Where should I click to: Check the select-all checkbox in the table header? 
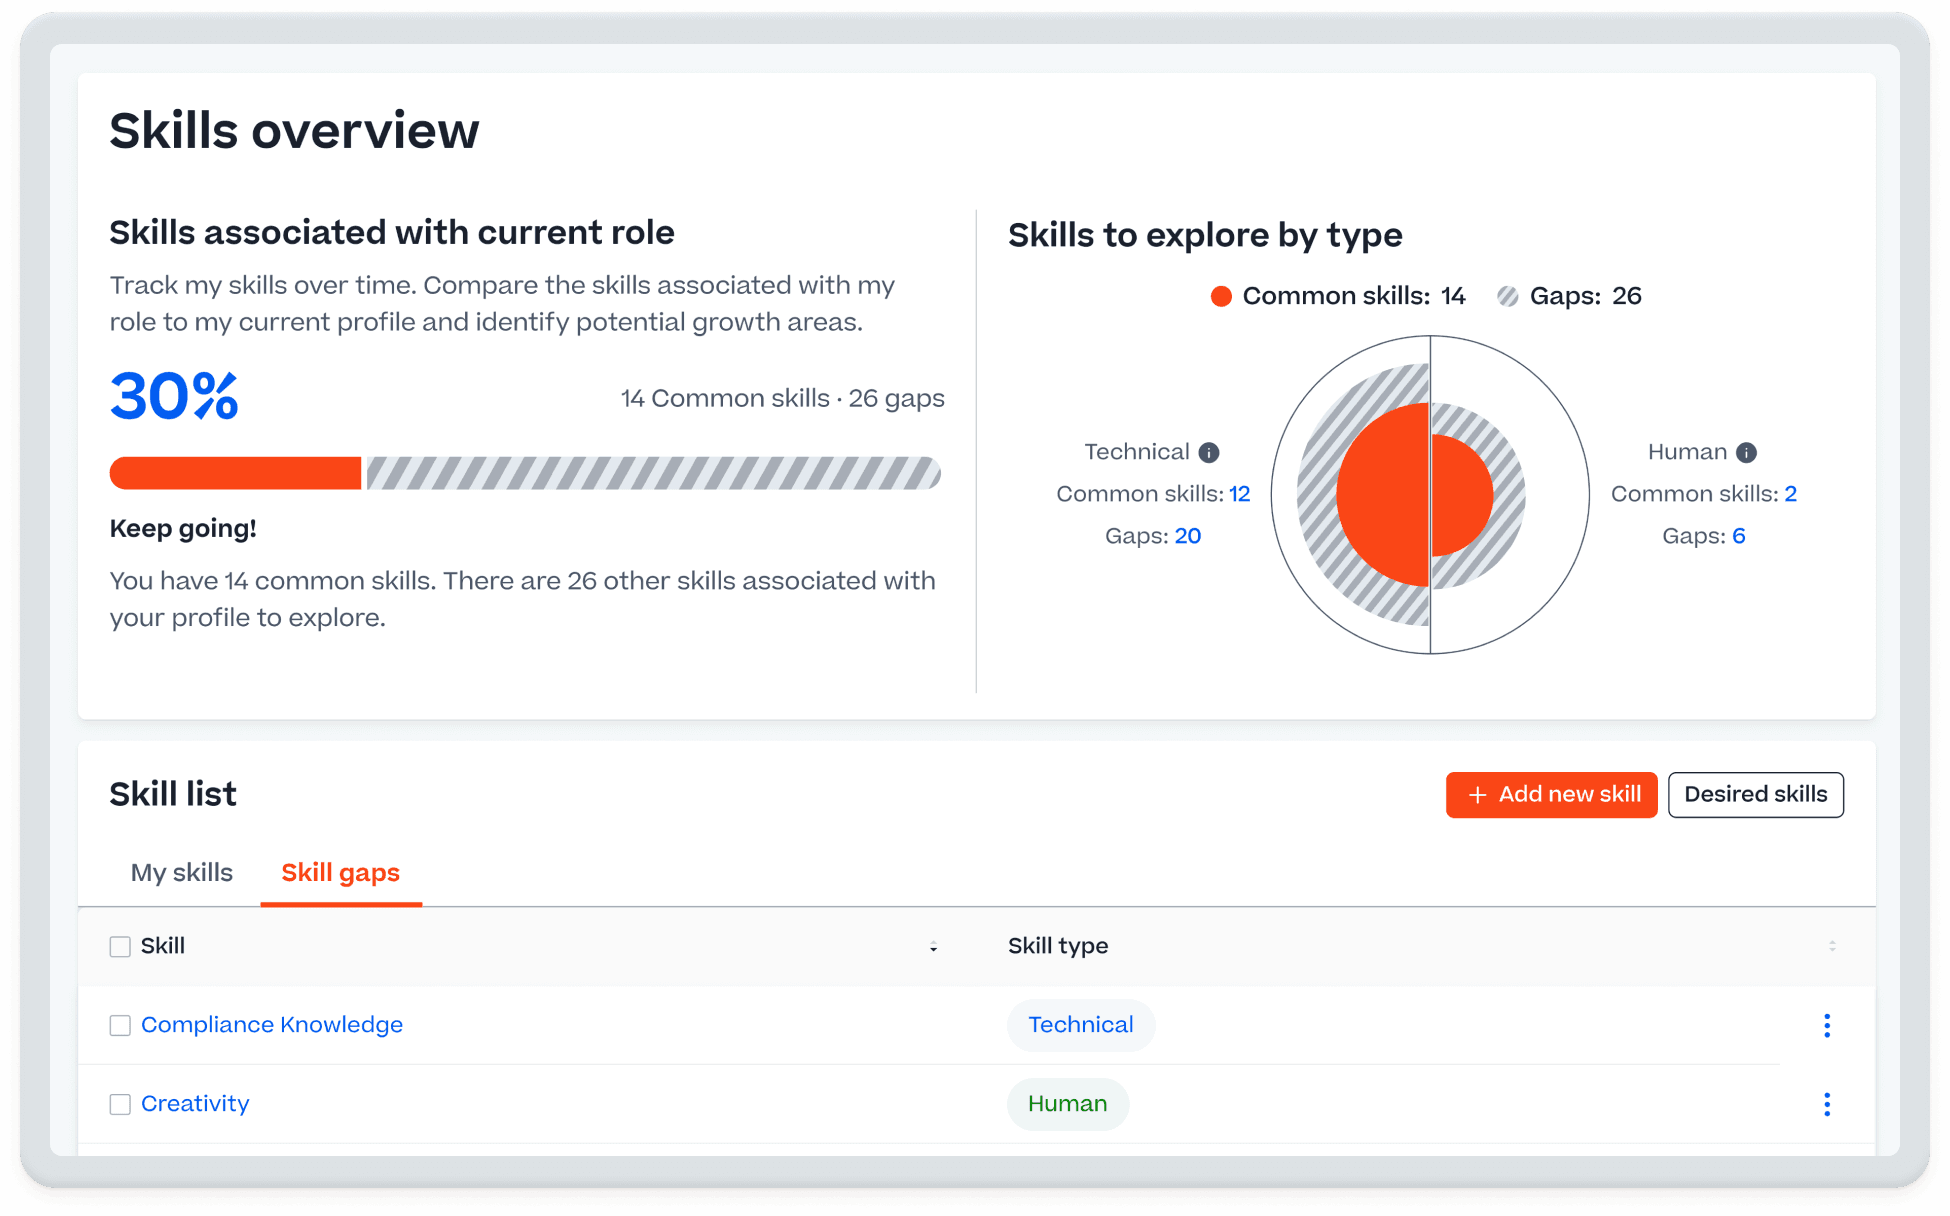click(x=119, y=946)
